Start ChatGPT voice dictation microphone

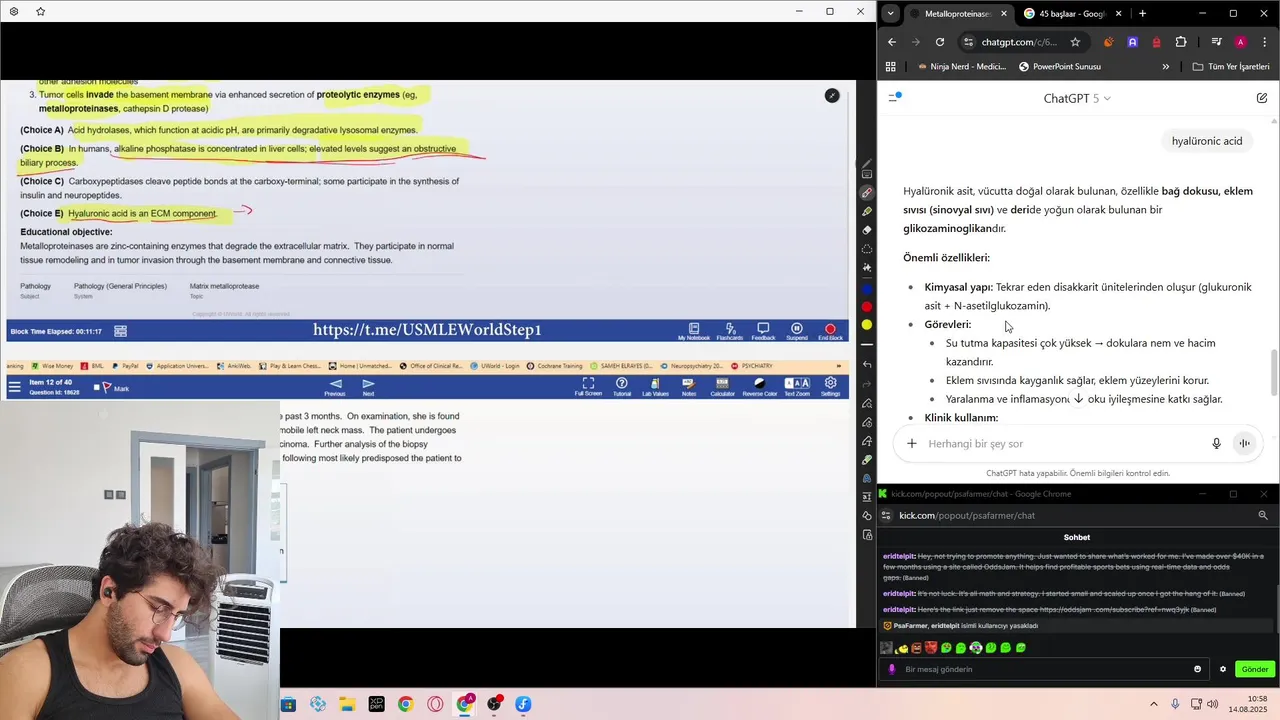point(1216,444)
